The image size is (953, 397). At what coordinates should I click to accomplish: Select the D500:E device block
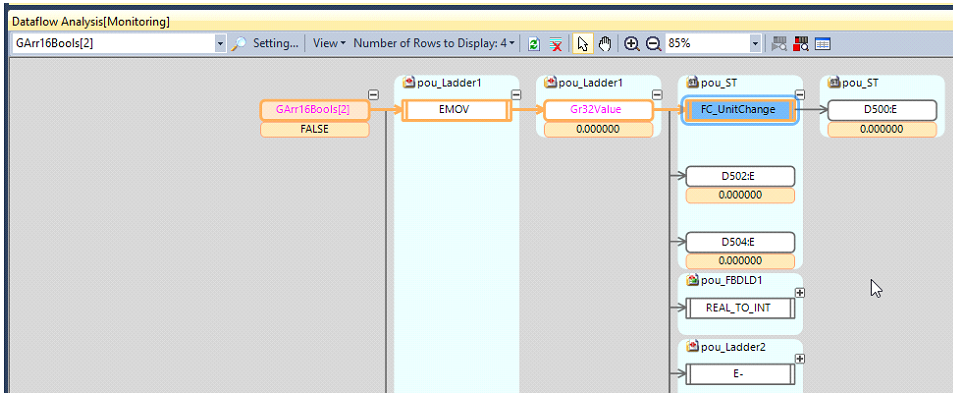[882, 110]
